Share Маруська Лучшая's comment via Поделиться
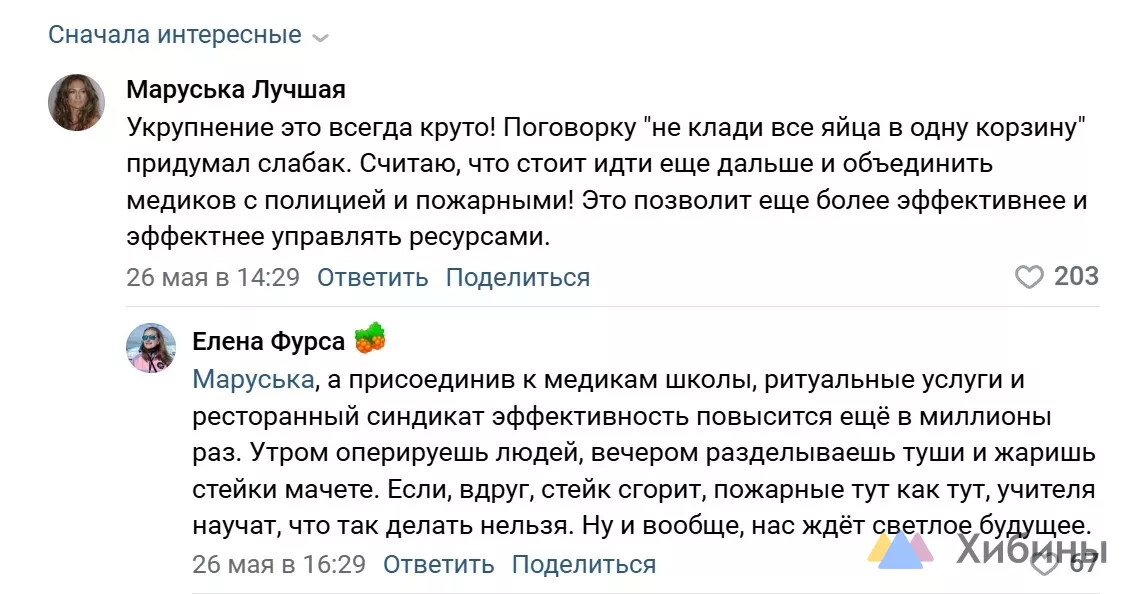The height and width of the screenshot is (594, 1144). pyautogui.click(x=518, y=277)
